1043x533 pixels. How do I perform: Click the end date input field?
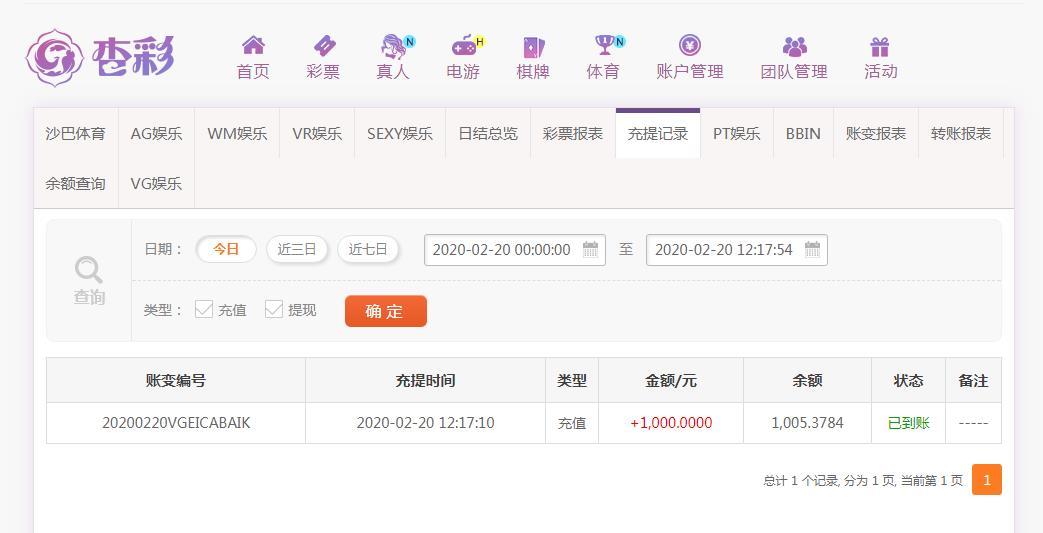pos(736,250)
